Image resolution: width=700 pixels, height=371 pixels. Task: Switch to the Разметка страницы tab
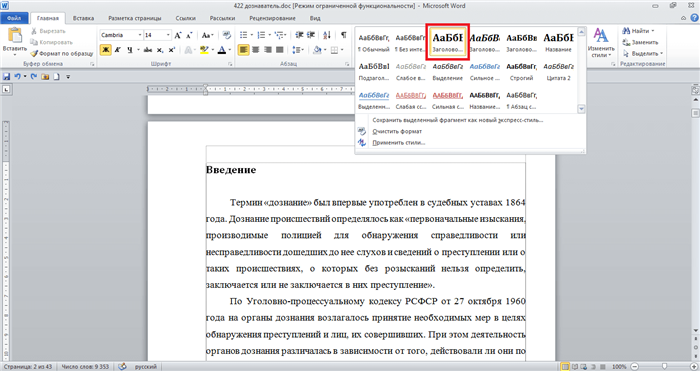click(x=135, y=18)
